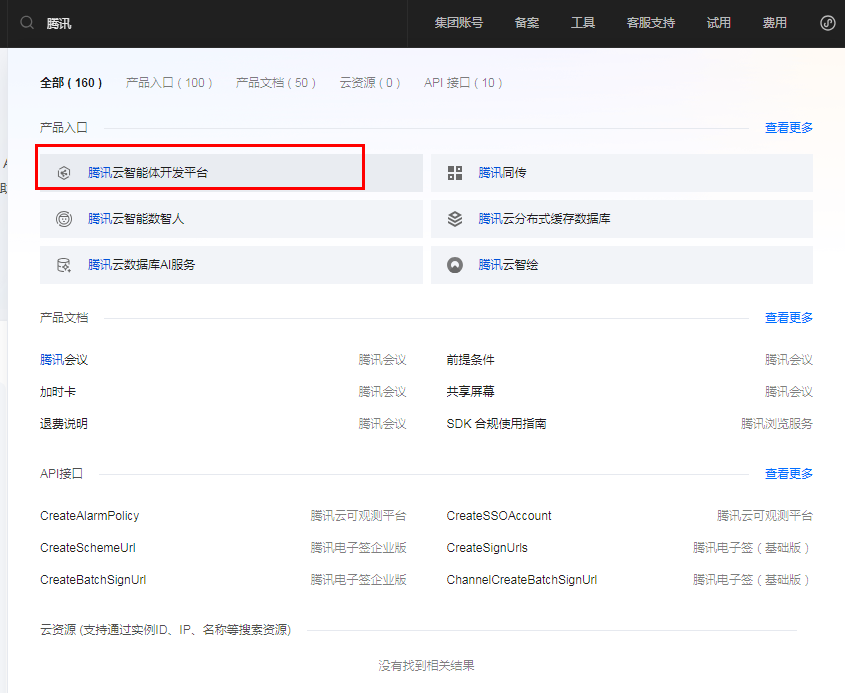Click 腾讯会议 label beside 加时卡
This screenshot has width=845, height=693.
coord(382,392)
